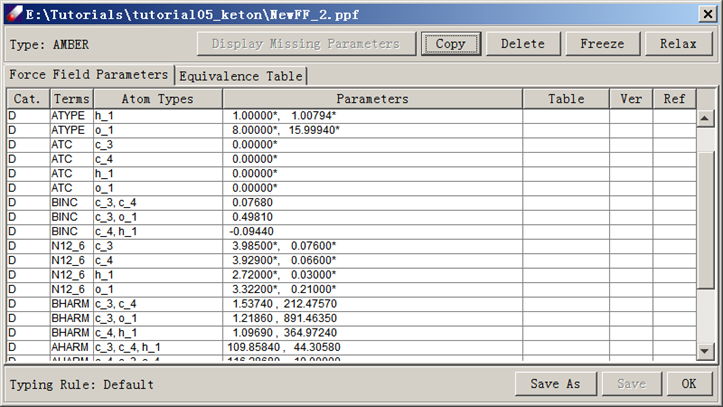Screen dimensions: 723x407
Task: Click parameter value 0.49810
Action: point(252,217)
